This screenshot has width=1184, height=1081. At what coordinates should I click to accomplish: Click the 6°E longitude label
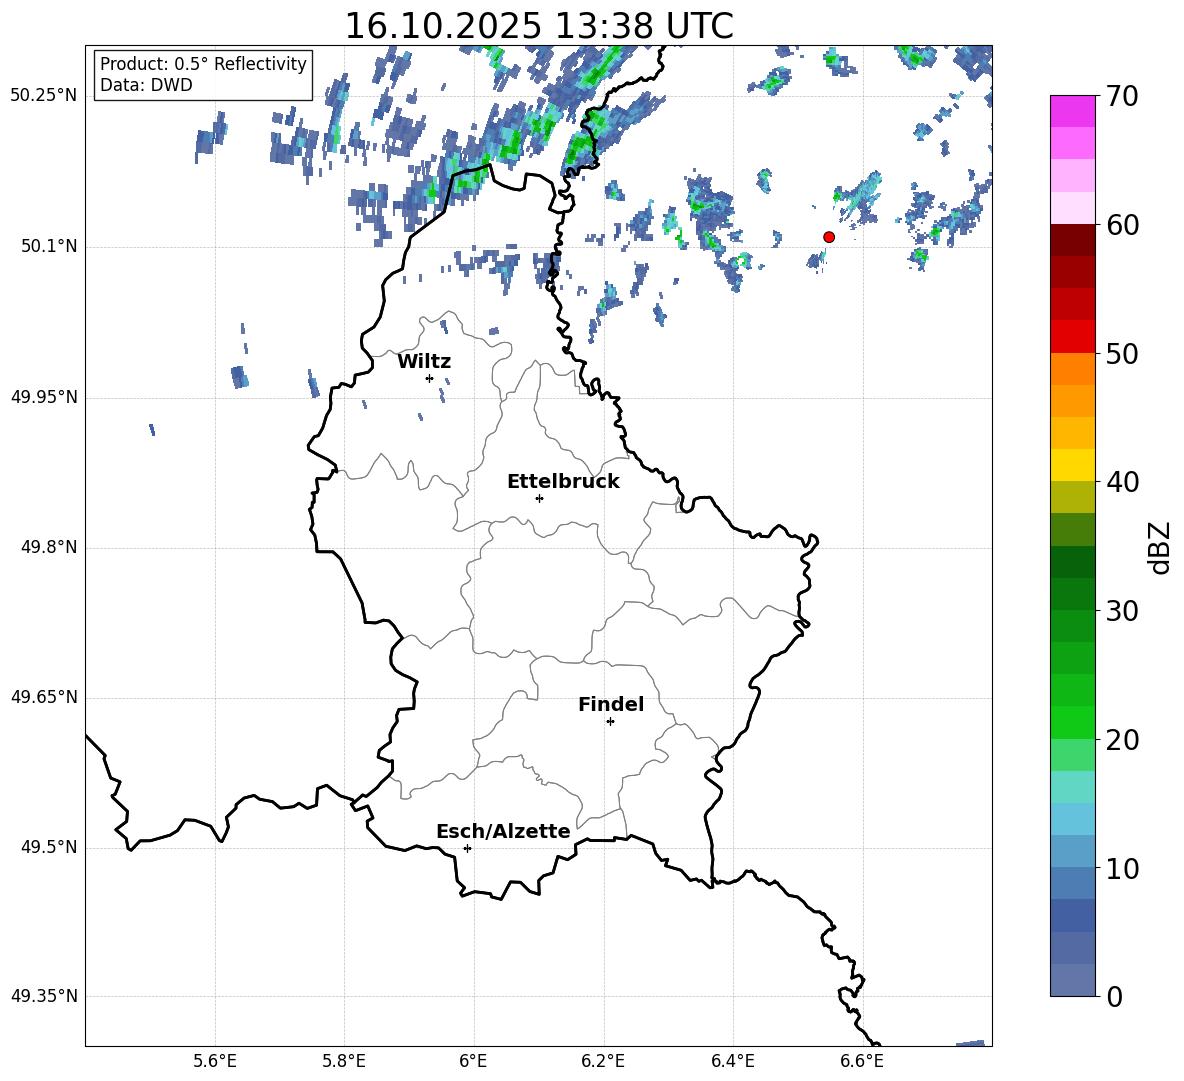[473, 1061]
